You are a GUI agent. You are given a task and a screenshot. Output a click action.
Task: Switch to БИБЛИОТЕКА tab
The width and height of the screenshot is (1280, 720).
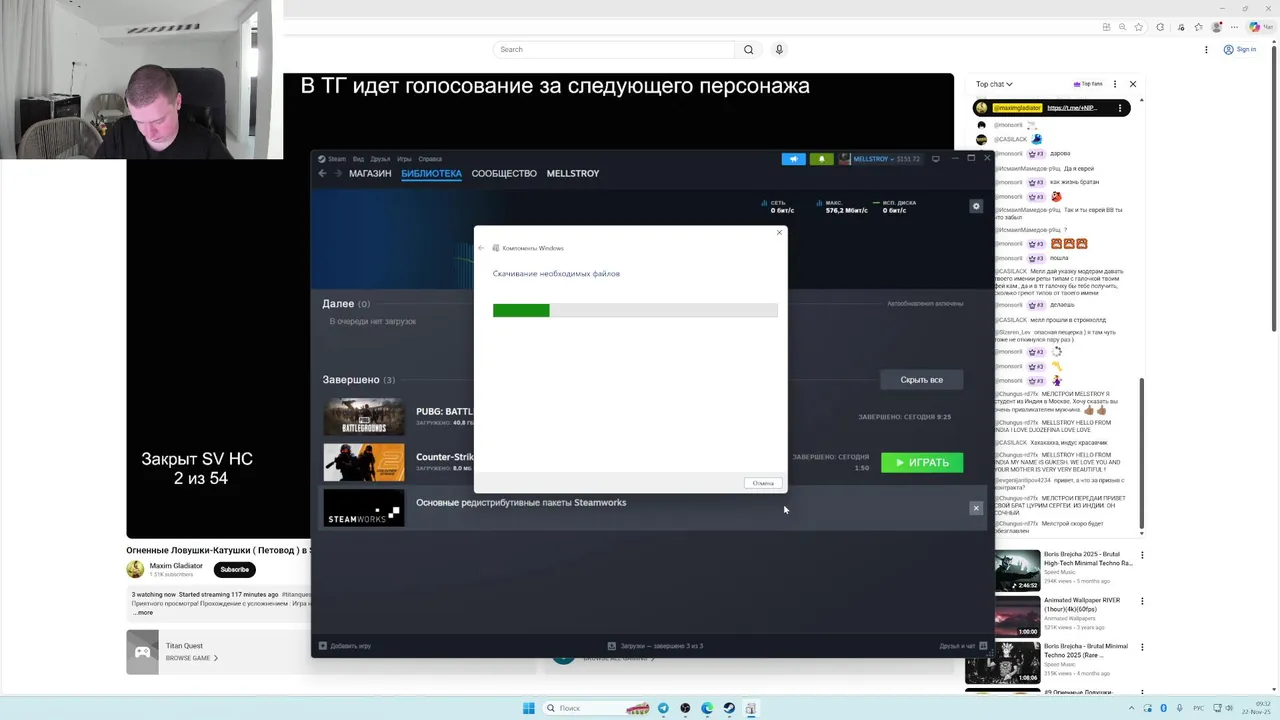tap(431, 173)
